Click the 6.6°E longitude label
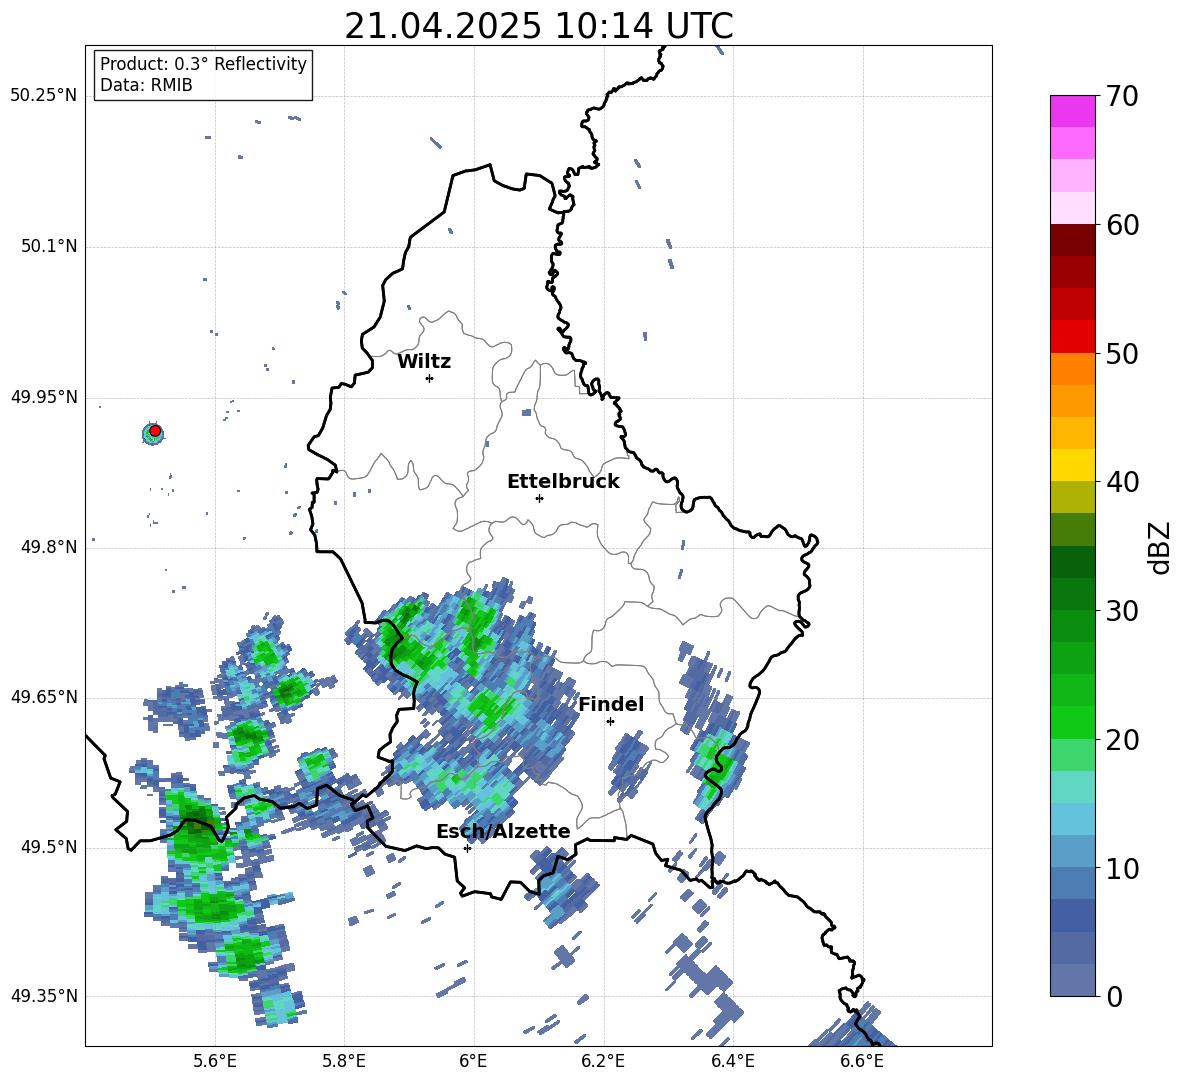 click(862, 1062)
